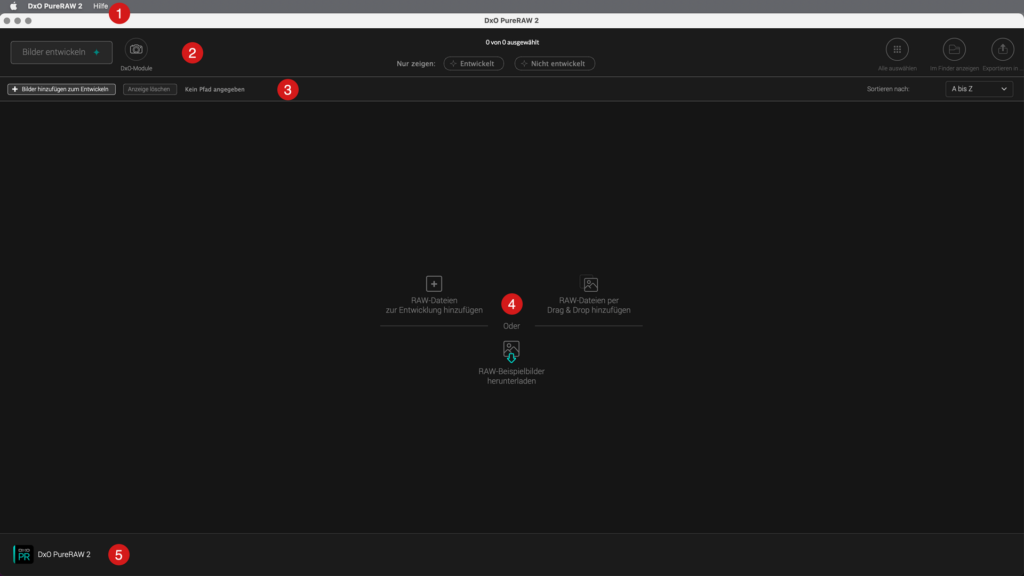
Task: Click the Kein Pfad angegeben text
Action: [215, 89]
